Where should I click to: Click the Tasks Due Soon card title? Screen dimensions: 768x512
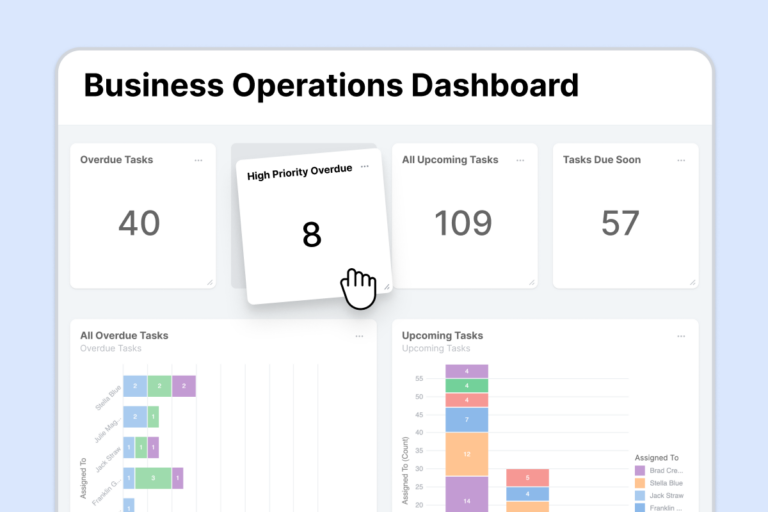[x=602, y=160]
